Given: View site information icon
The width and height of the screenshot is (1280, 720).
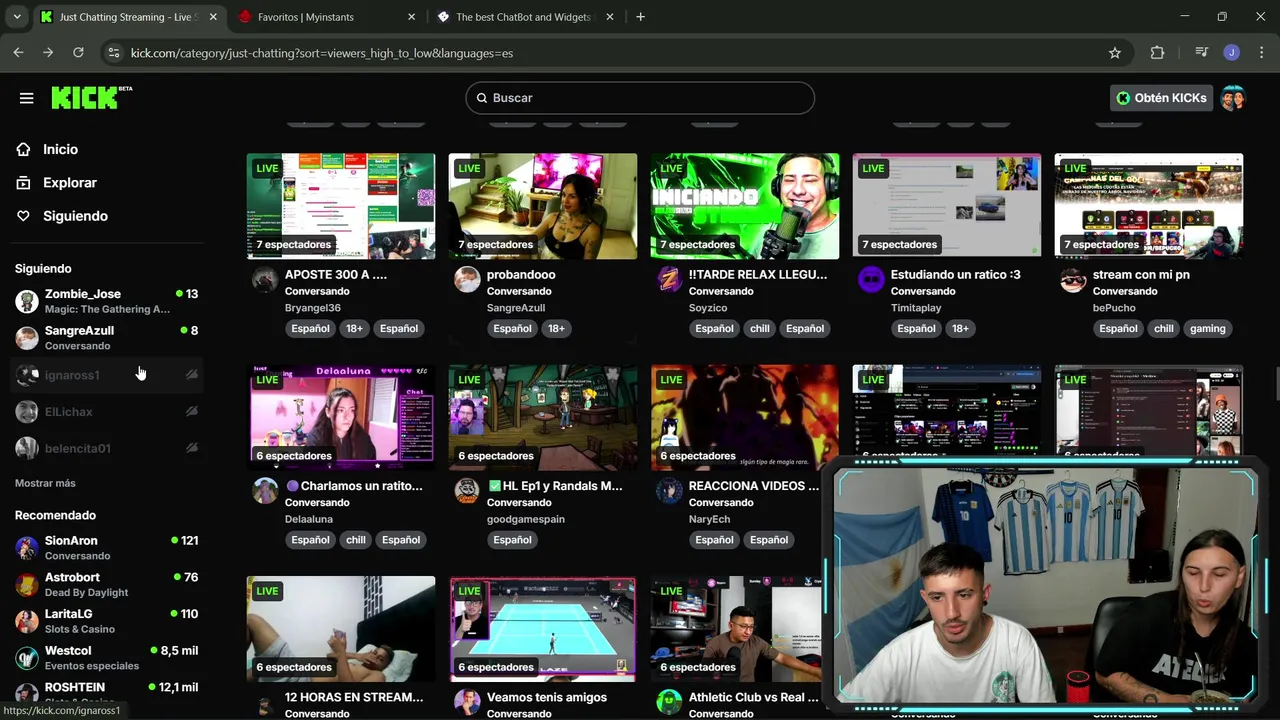Looking at the screenshot, I should [x=113, y=53].
